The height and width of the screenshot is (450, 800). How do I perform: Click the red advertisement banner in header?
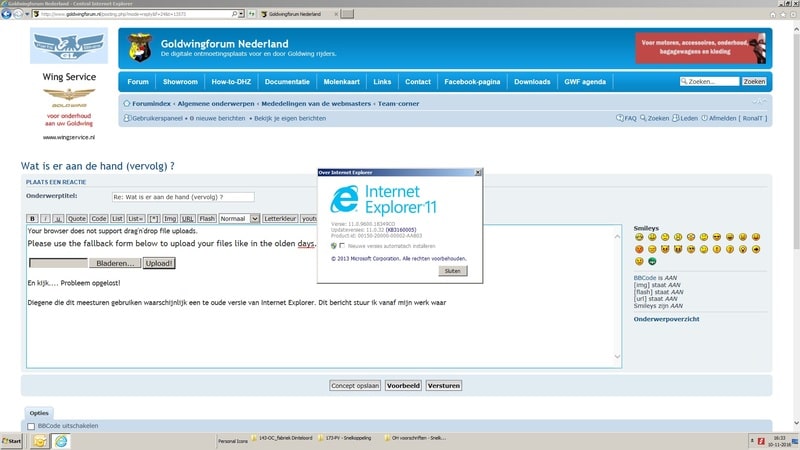[701, 48]
